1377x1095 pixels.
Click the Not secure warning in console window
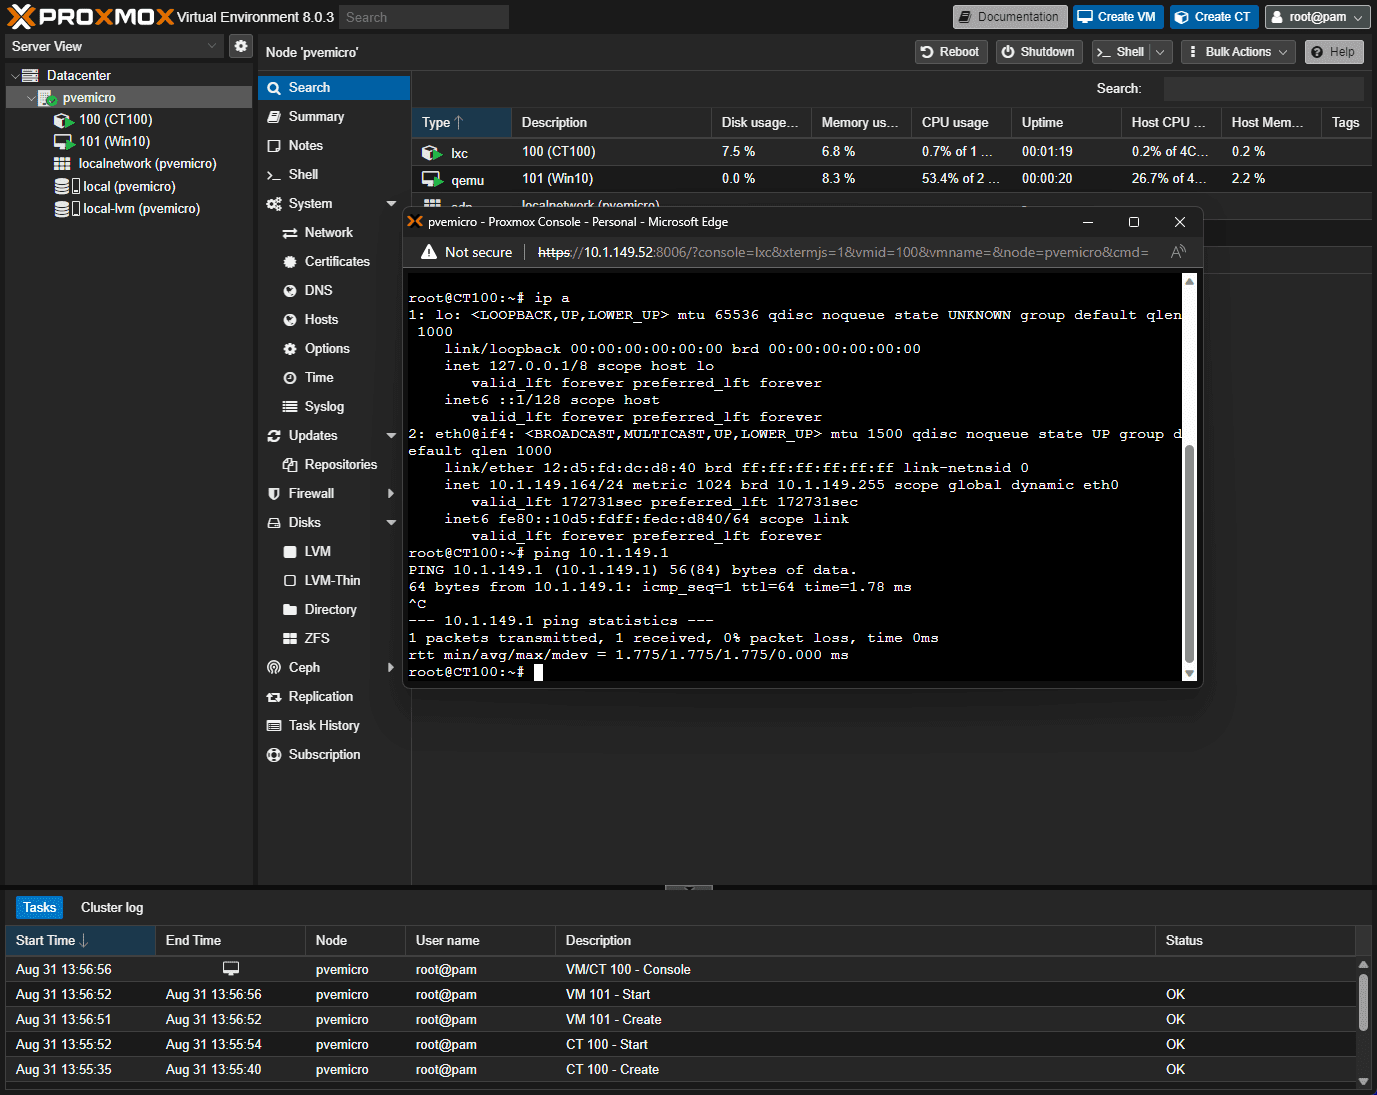tap(467, 252)
